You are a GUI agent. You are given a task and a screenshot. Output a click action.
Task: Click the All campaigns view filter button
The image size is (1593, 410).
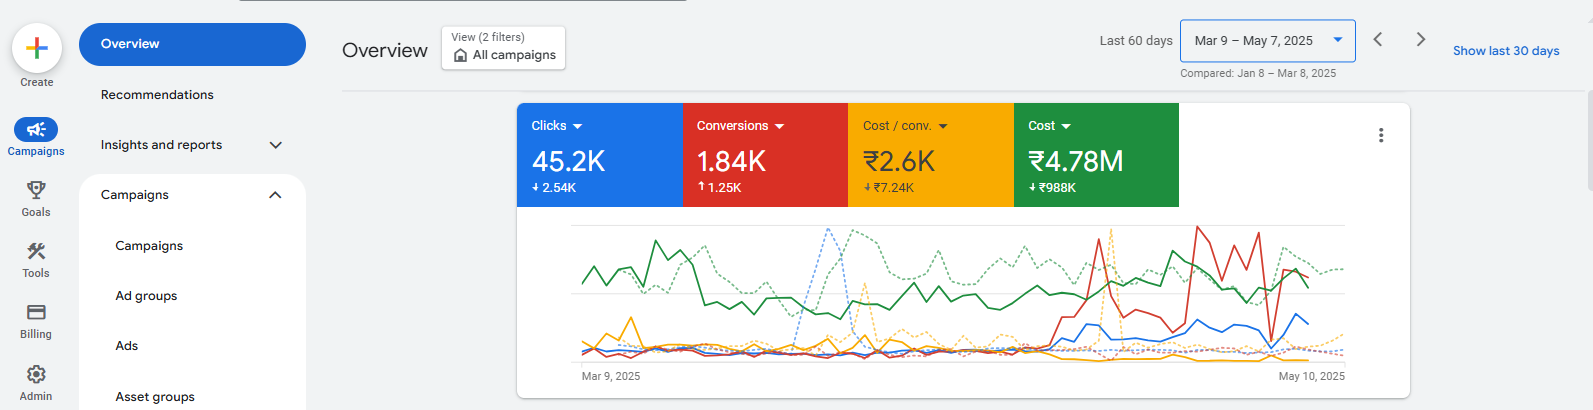pyautogui.click(x=503, y=48)
